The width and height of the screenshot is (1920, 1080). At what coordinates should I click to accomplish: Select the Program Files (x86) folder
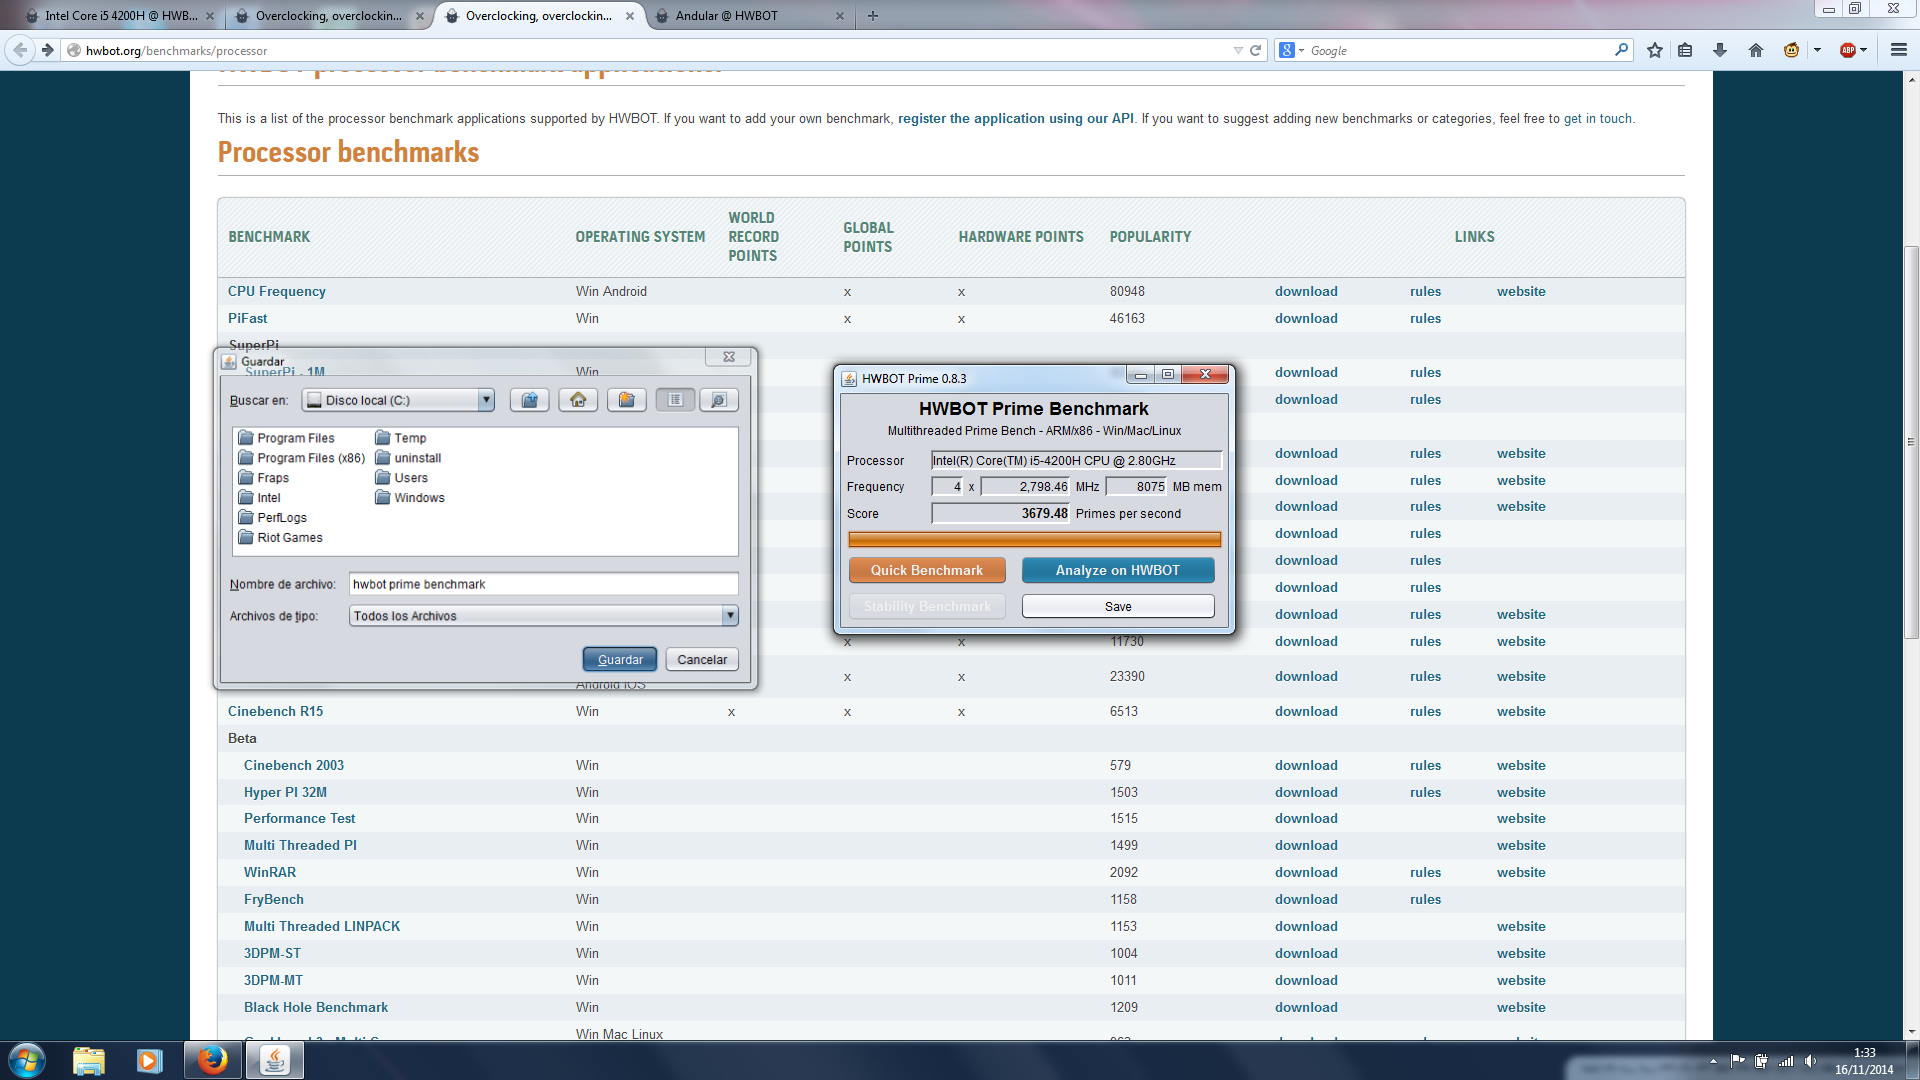click(x=302, y=458)
